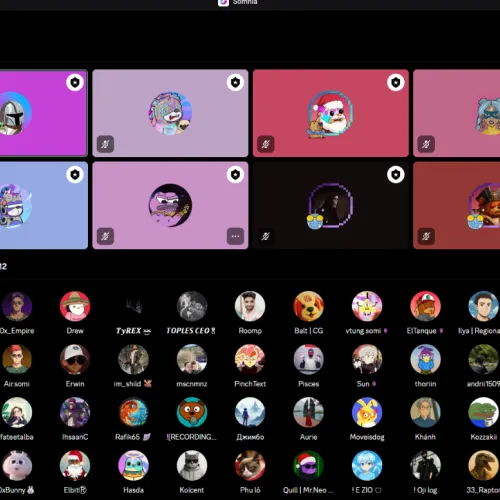Viewport: 500px width, 500px height.
Task: Click the muted mic icon on the purple Pepe tile
Action: click(x=105, y=236)
